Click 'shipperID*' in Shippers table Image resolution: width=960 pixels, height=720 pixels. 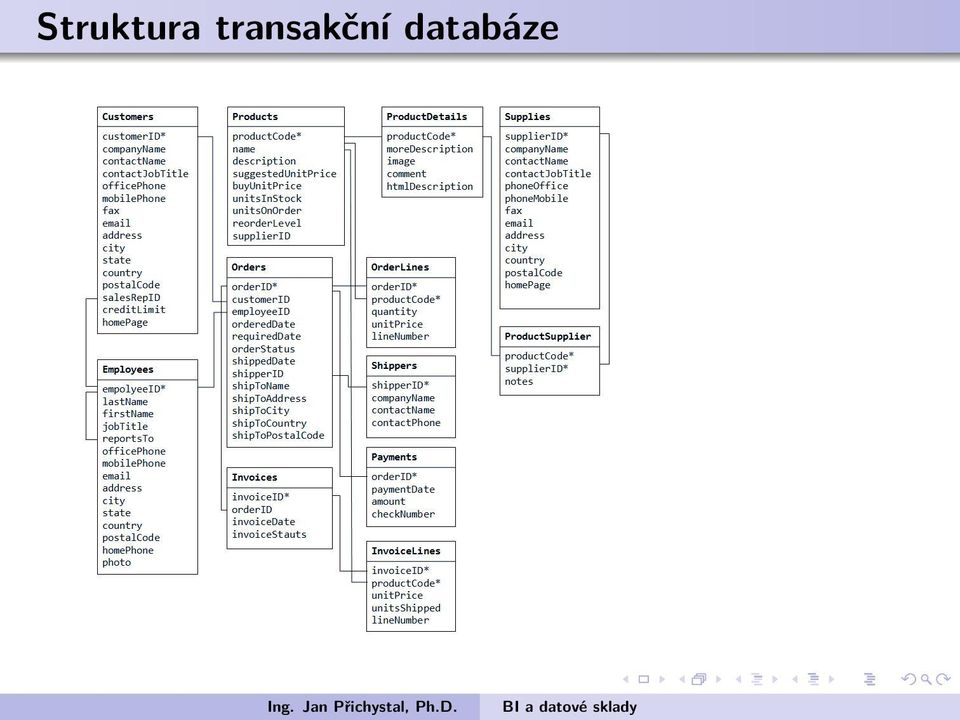coord(400,385)
